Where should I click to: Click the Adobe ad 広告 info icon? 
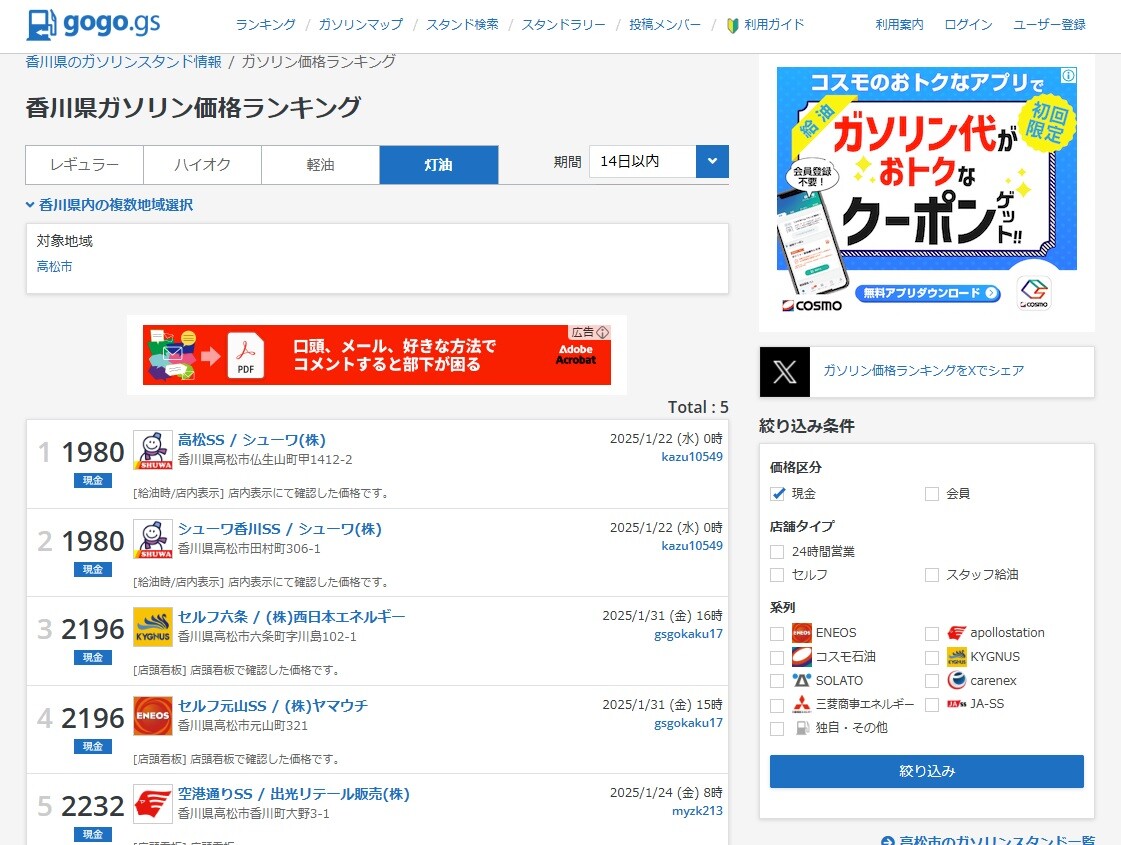click(x=603, y=332)
